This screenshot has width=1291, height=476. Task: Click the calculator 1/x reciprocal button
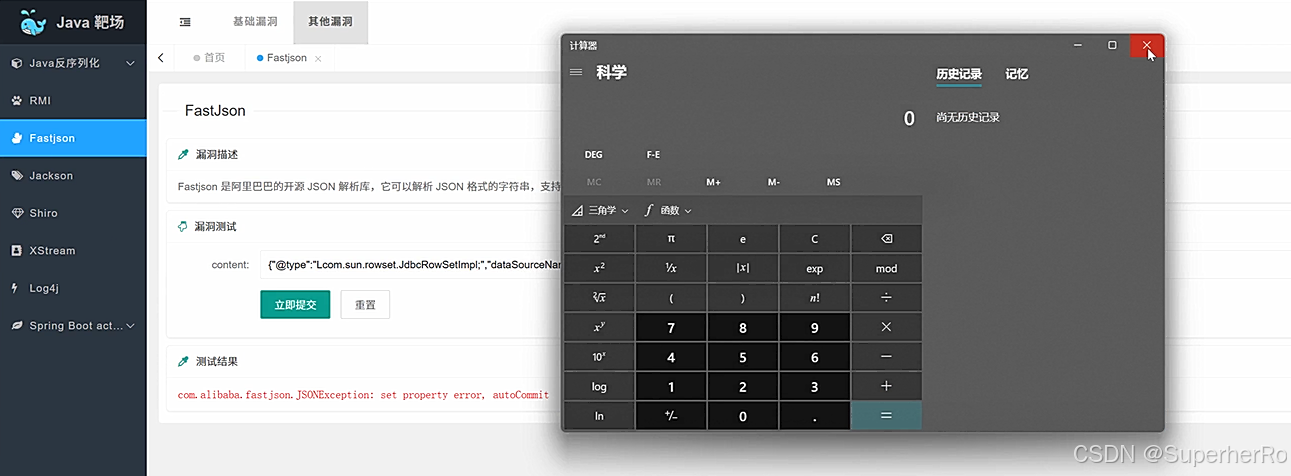671,268
